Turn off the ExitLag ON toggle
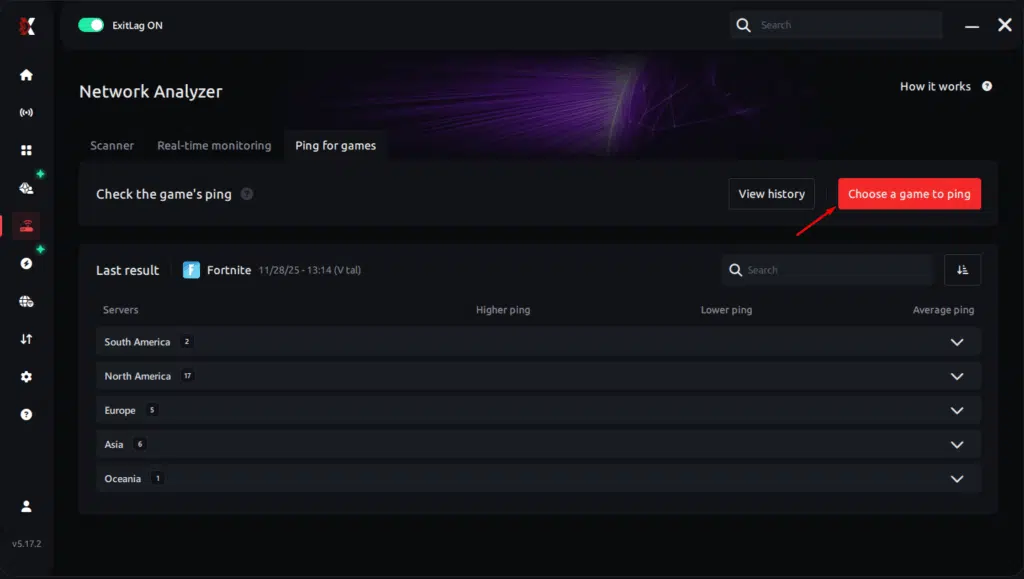 click(91, 25)
